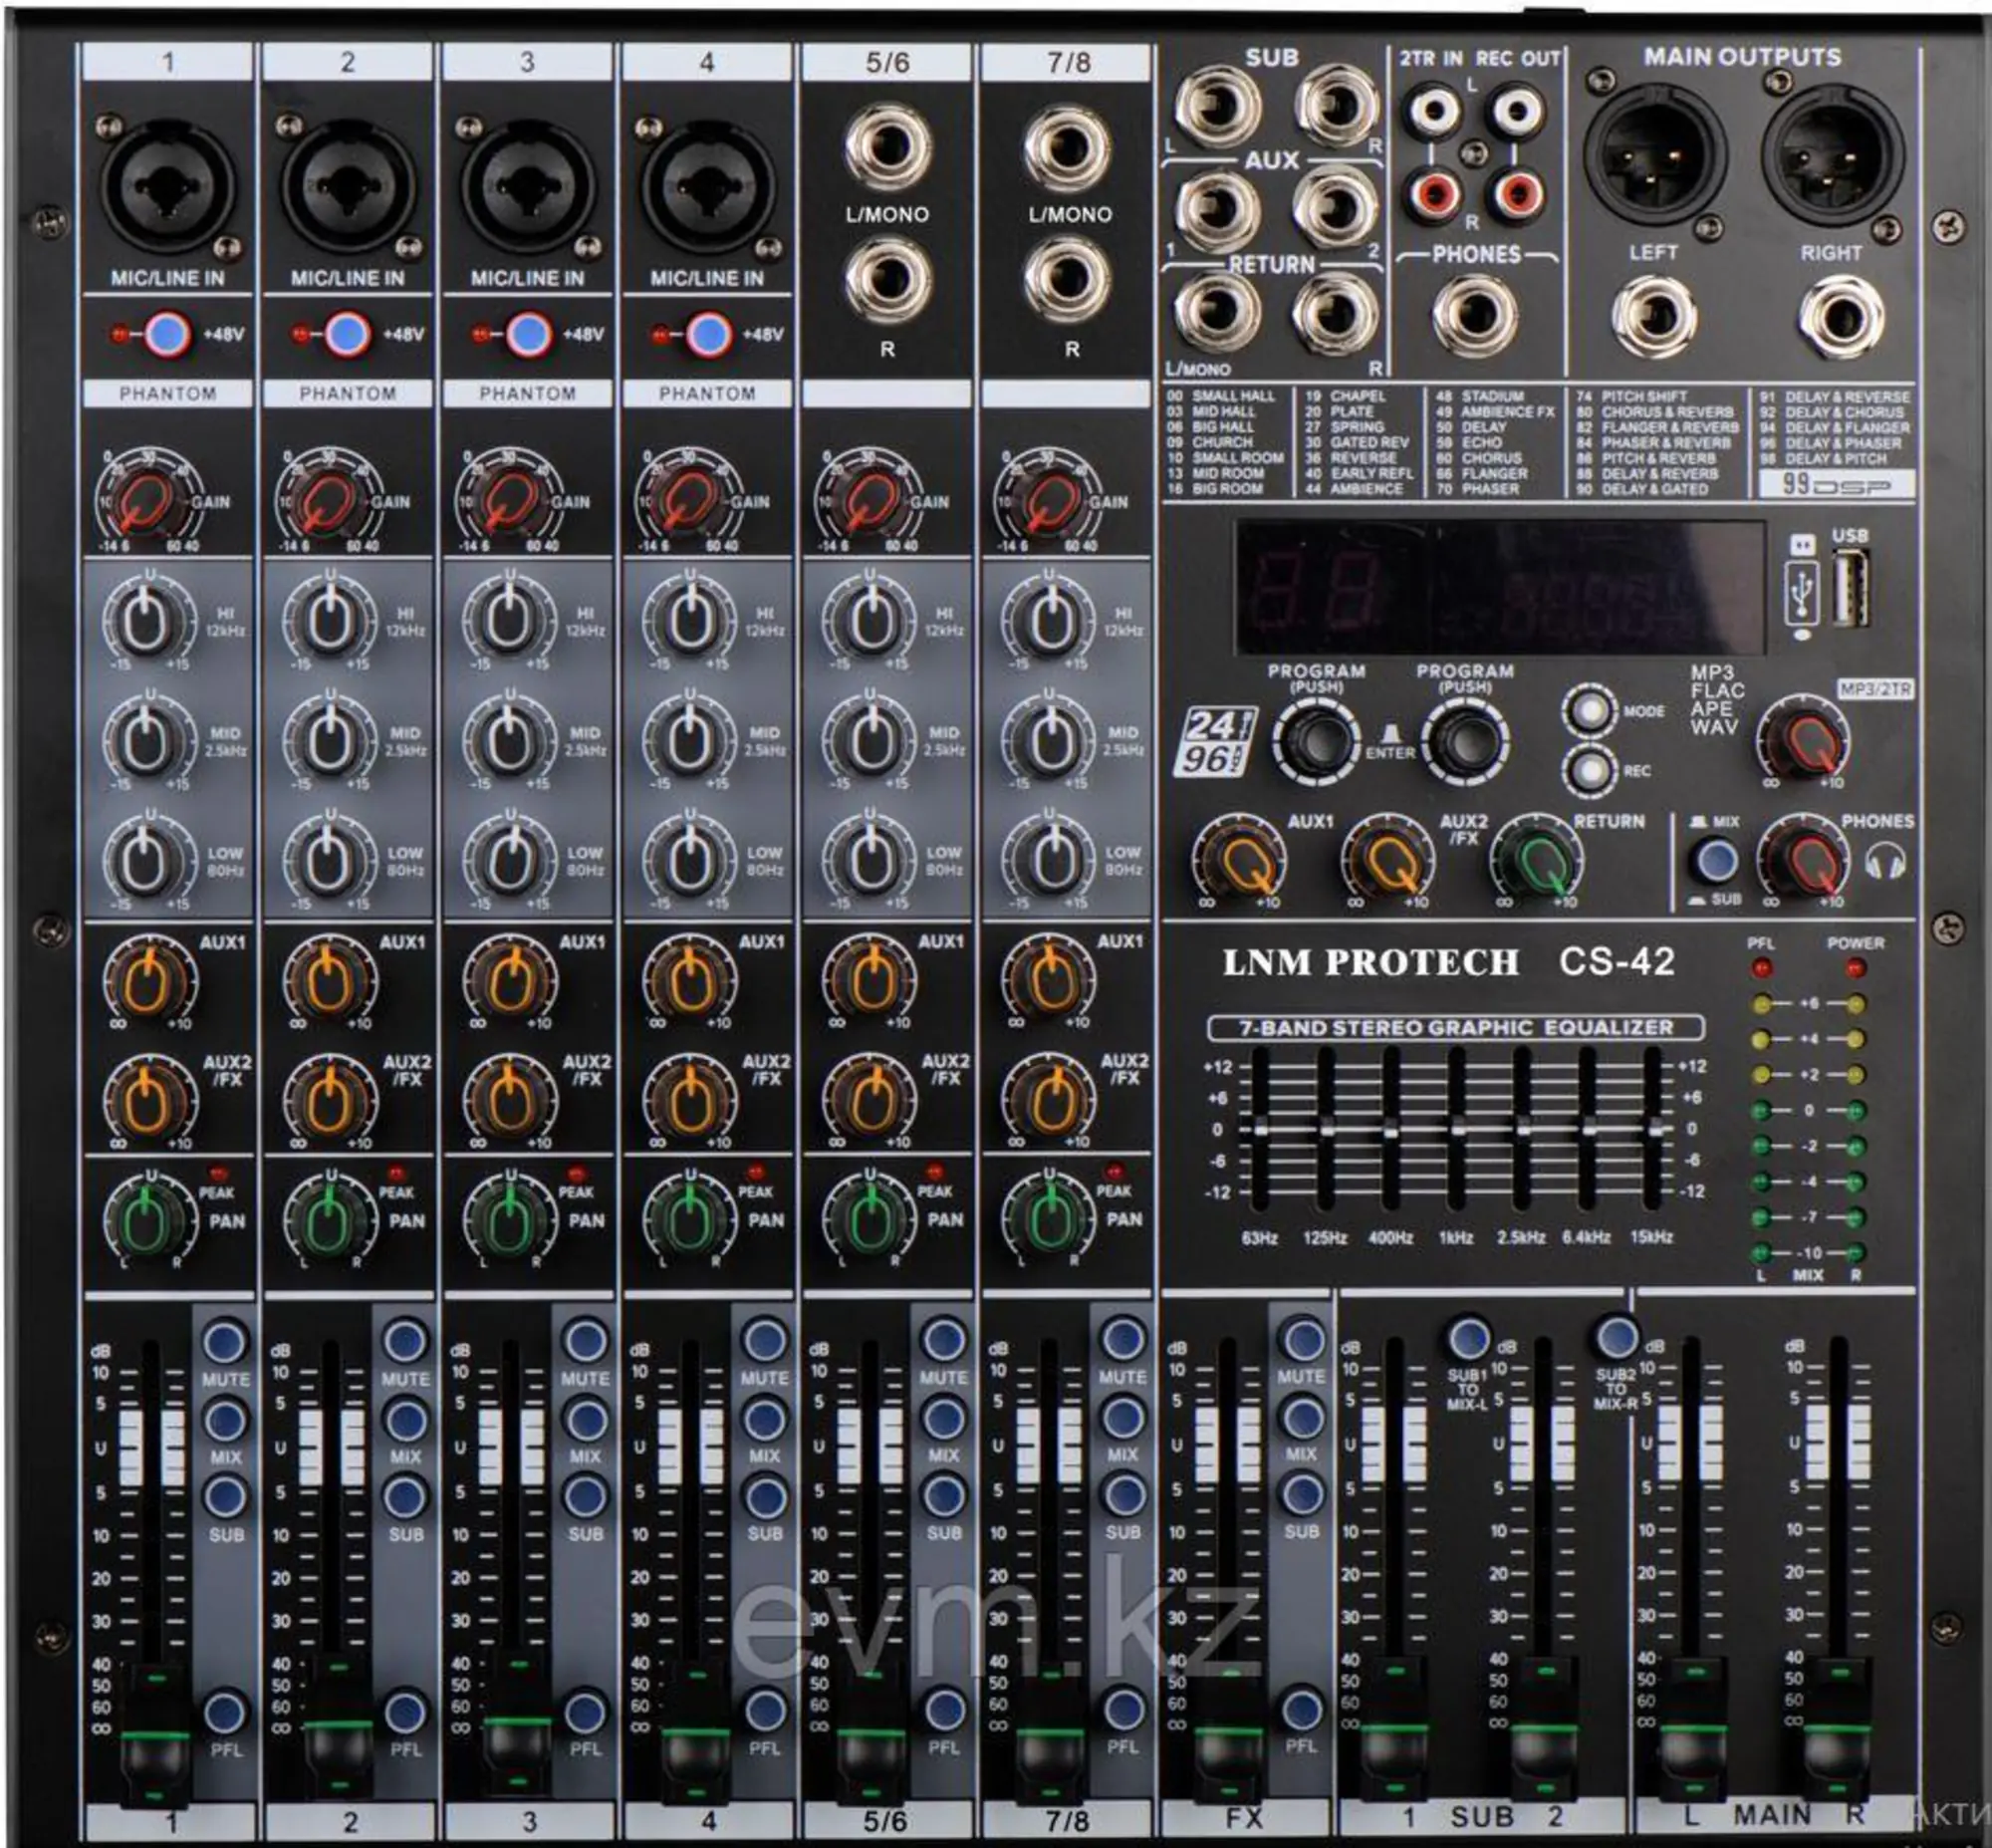Viewport: 1992px width, 1848px height.
Task: Click the USB port
Action: point(1850,589)
